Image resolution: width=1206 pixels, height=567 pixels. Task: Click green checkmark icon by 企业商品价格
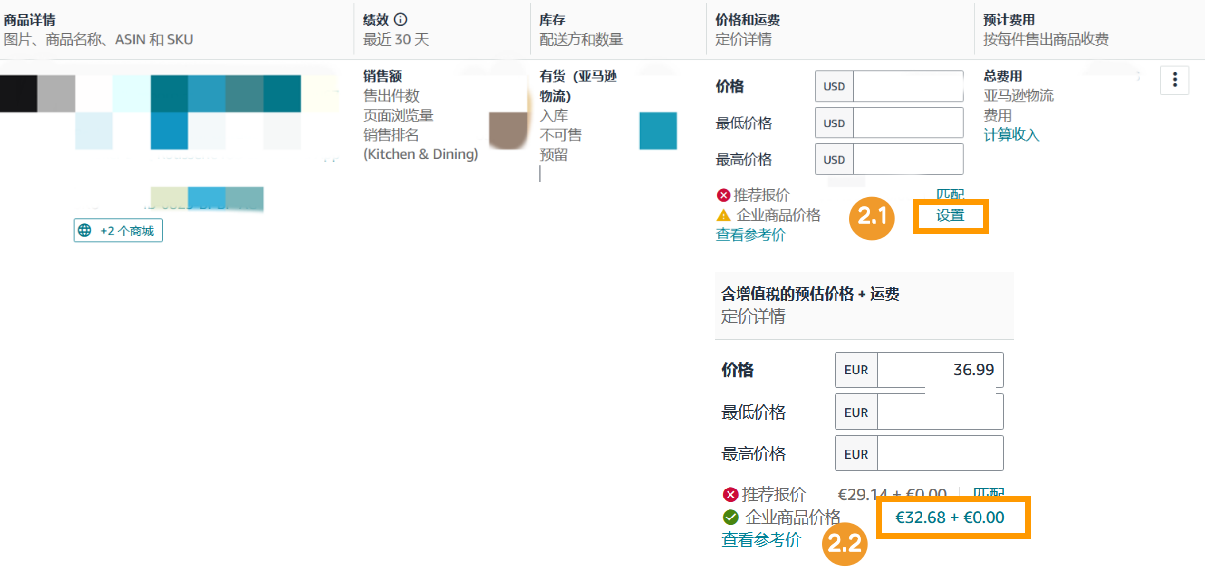(731, 517)
